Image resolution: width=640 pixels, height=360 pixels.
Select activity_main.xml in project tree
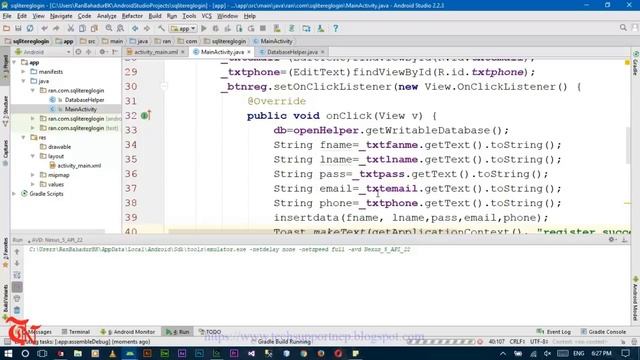[79, 166]
